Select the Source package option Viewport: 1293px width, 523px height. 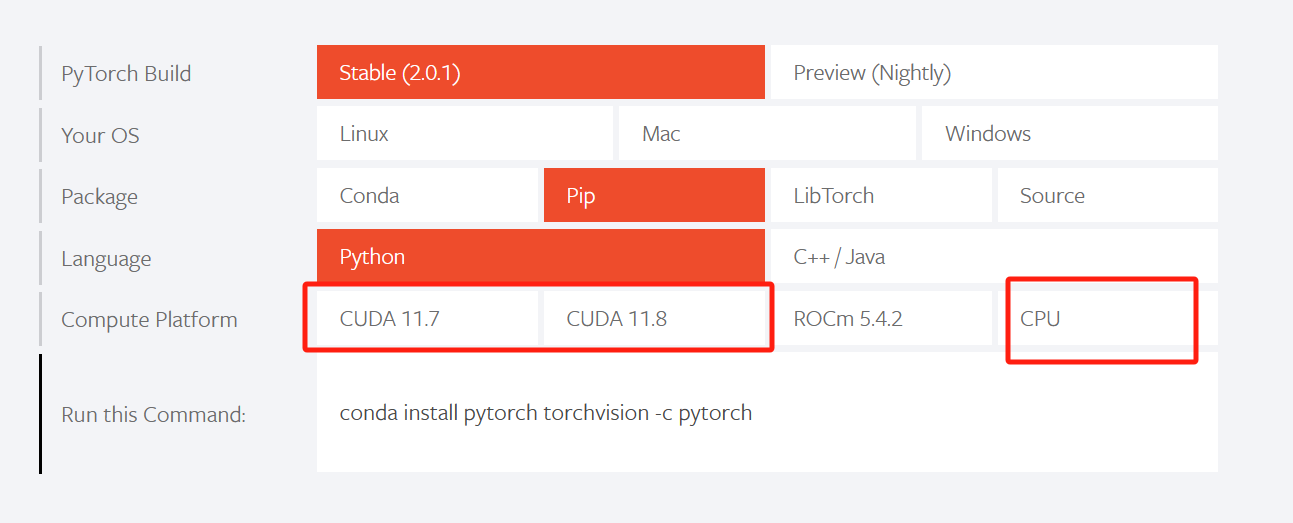click(1107, 196)
